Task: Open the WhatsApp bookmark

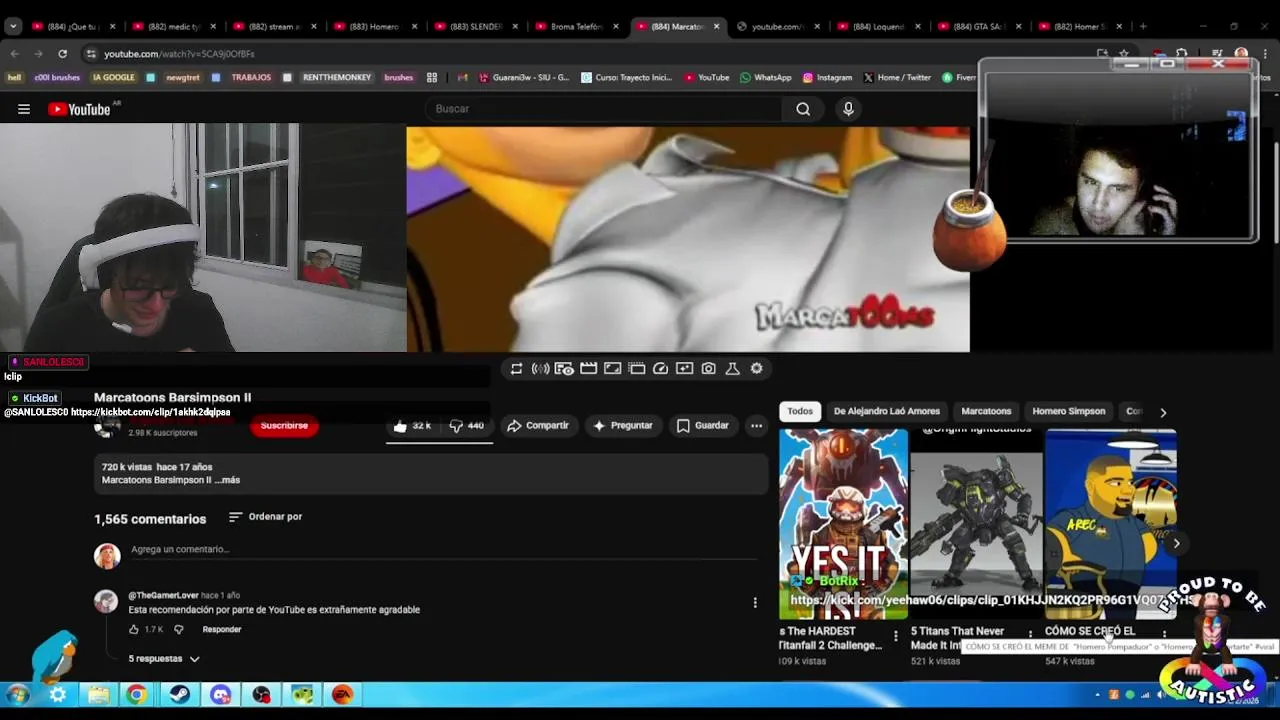Action: tap(766, 78)
